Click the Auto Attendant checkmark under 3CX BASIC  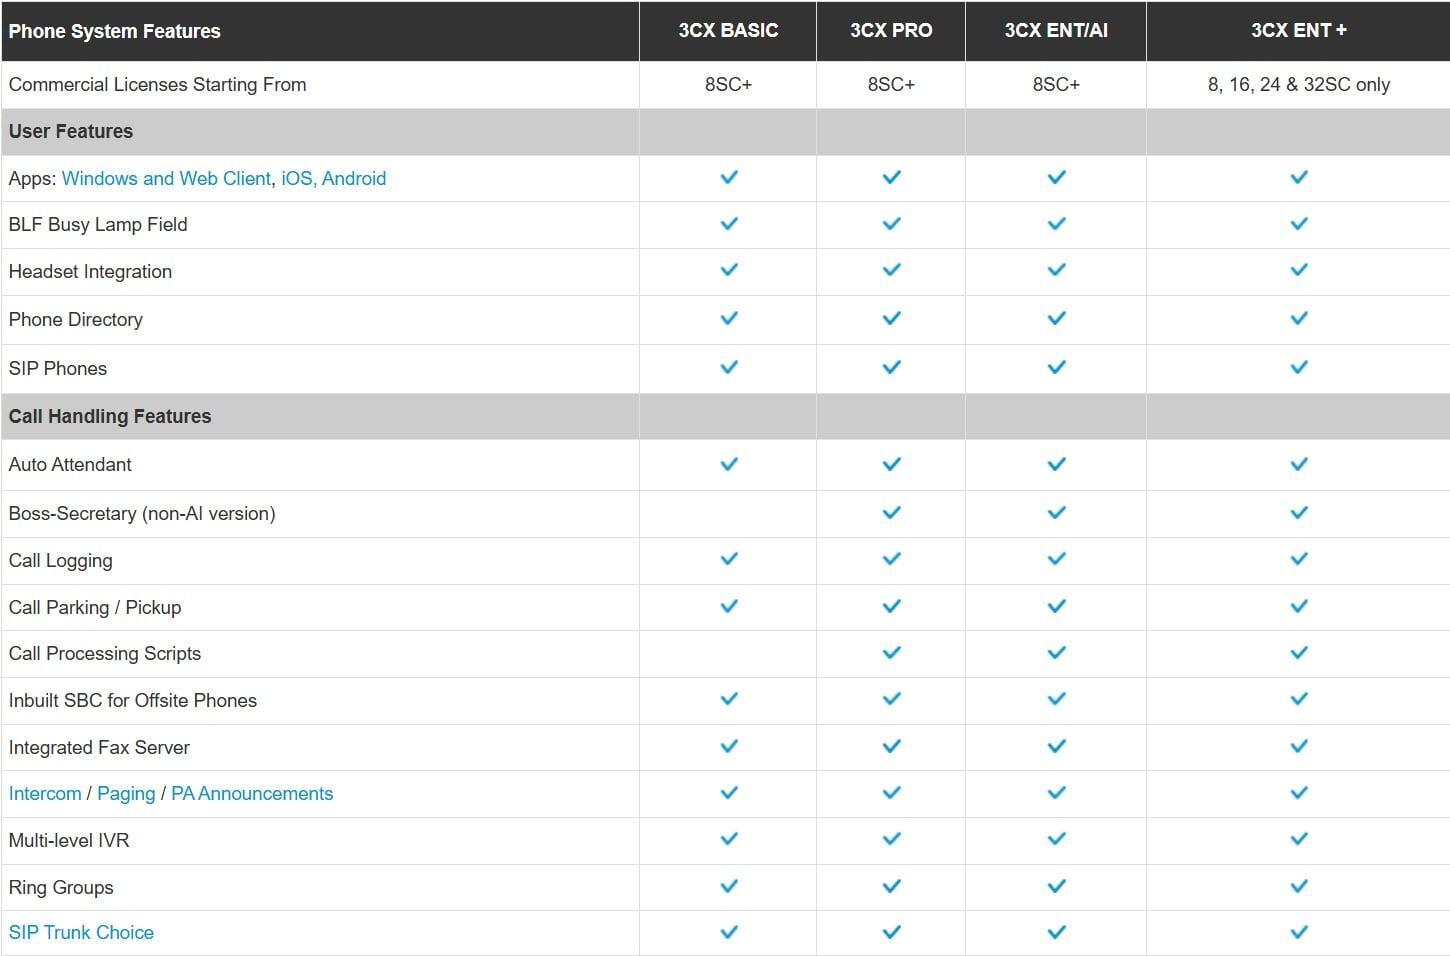729,464
